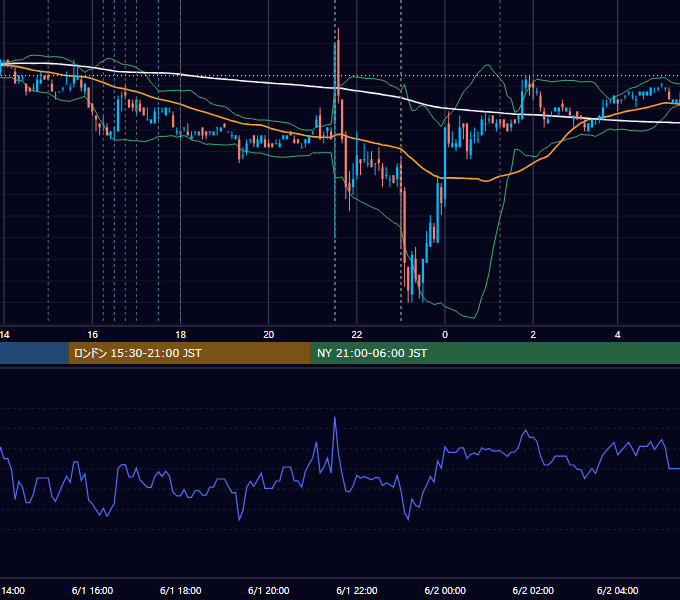Click the 6/2 00:00 label on lower axis
The height and width of the screenshot is (600, 680).
445,590
